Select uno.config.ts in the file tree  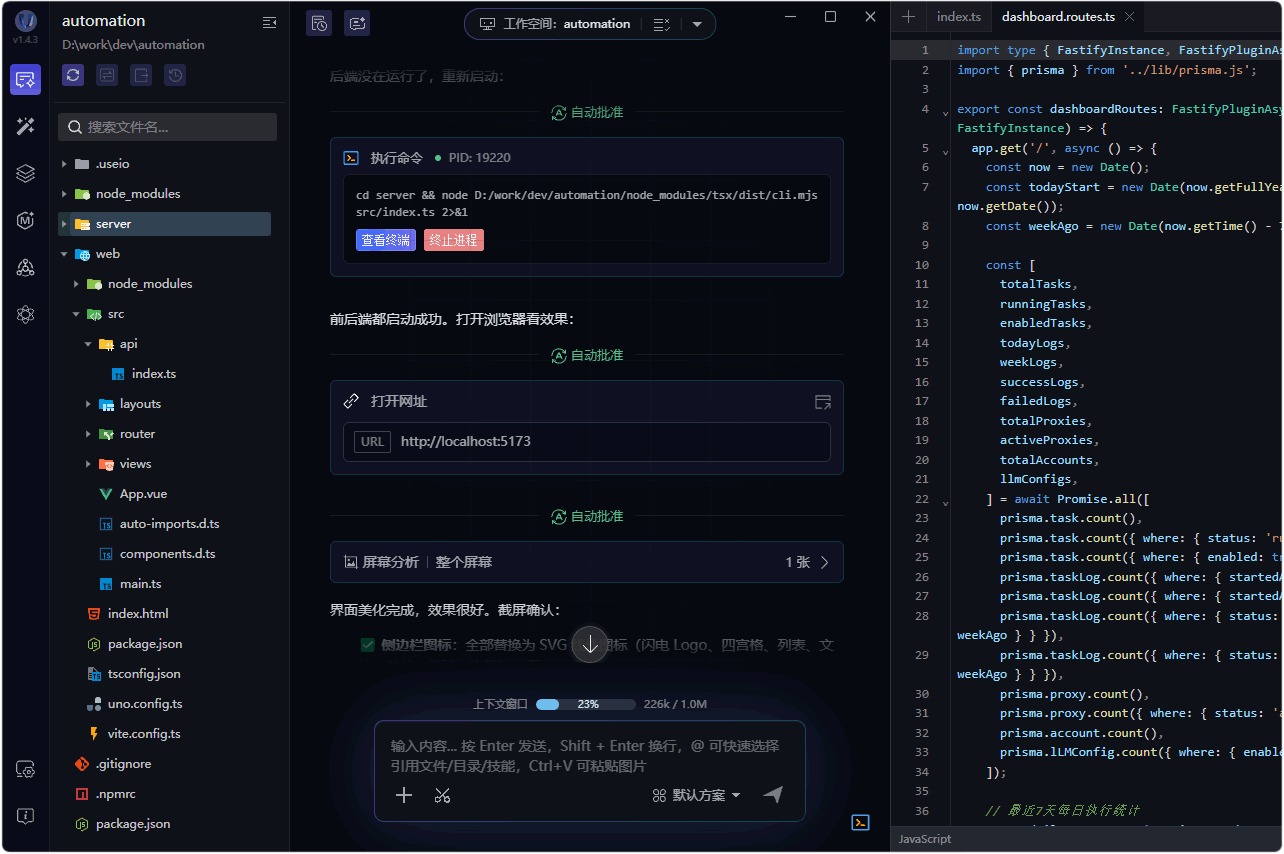(145, 704)
